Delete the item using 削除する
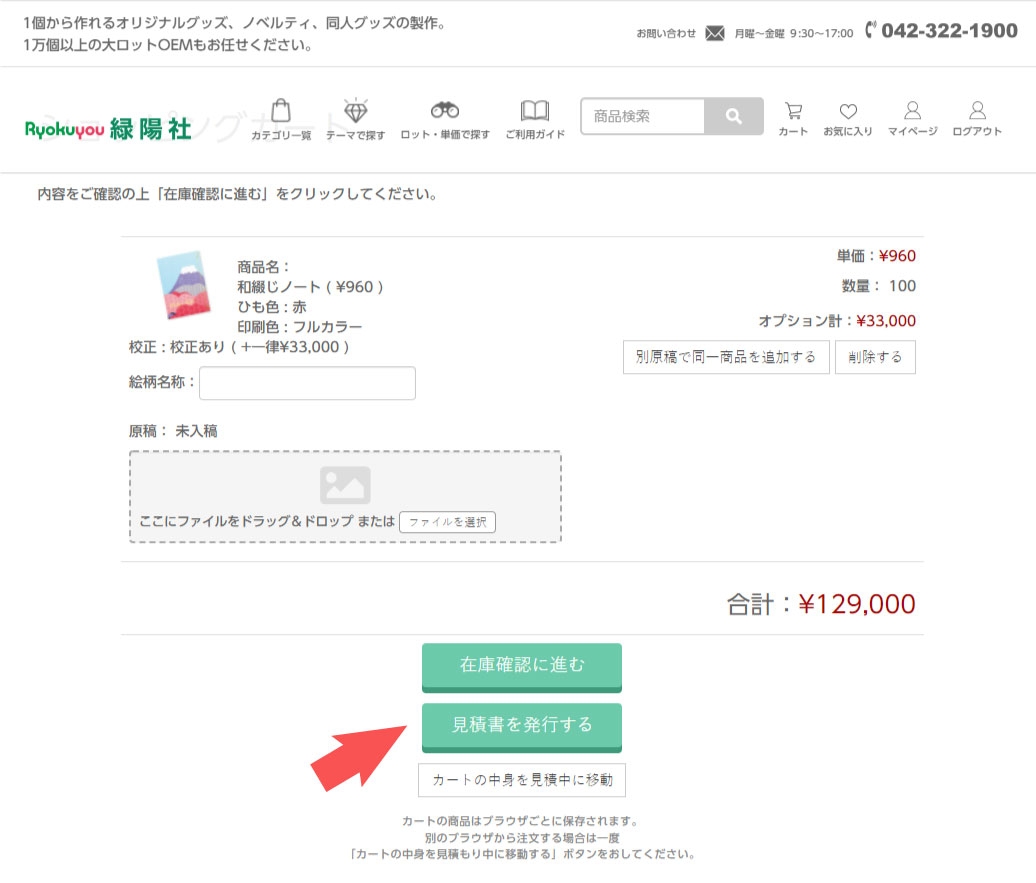Screen dimensions: 1036x883 coord(875,357)
